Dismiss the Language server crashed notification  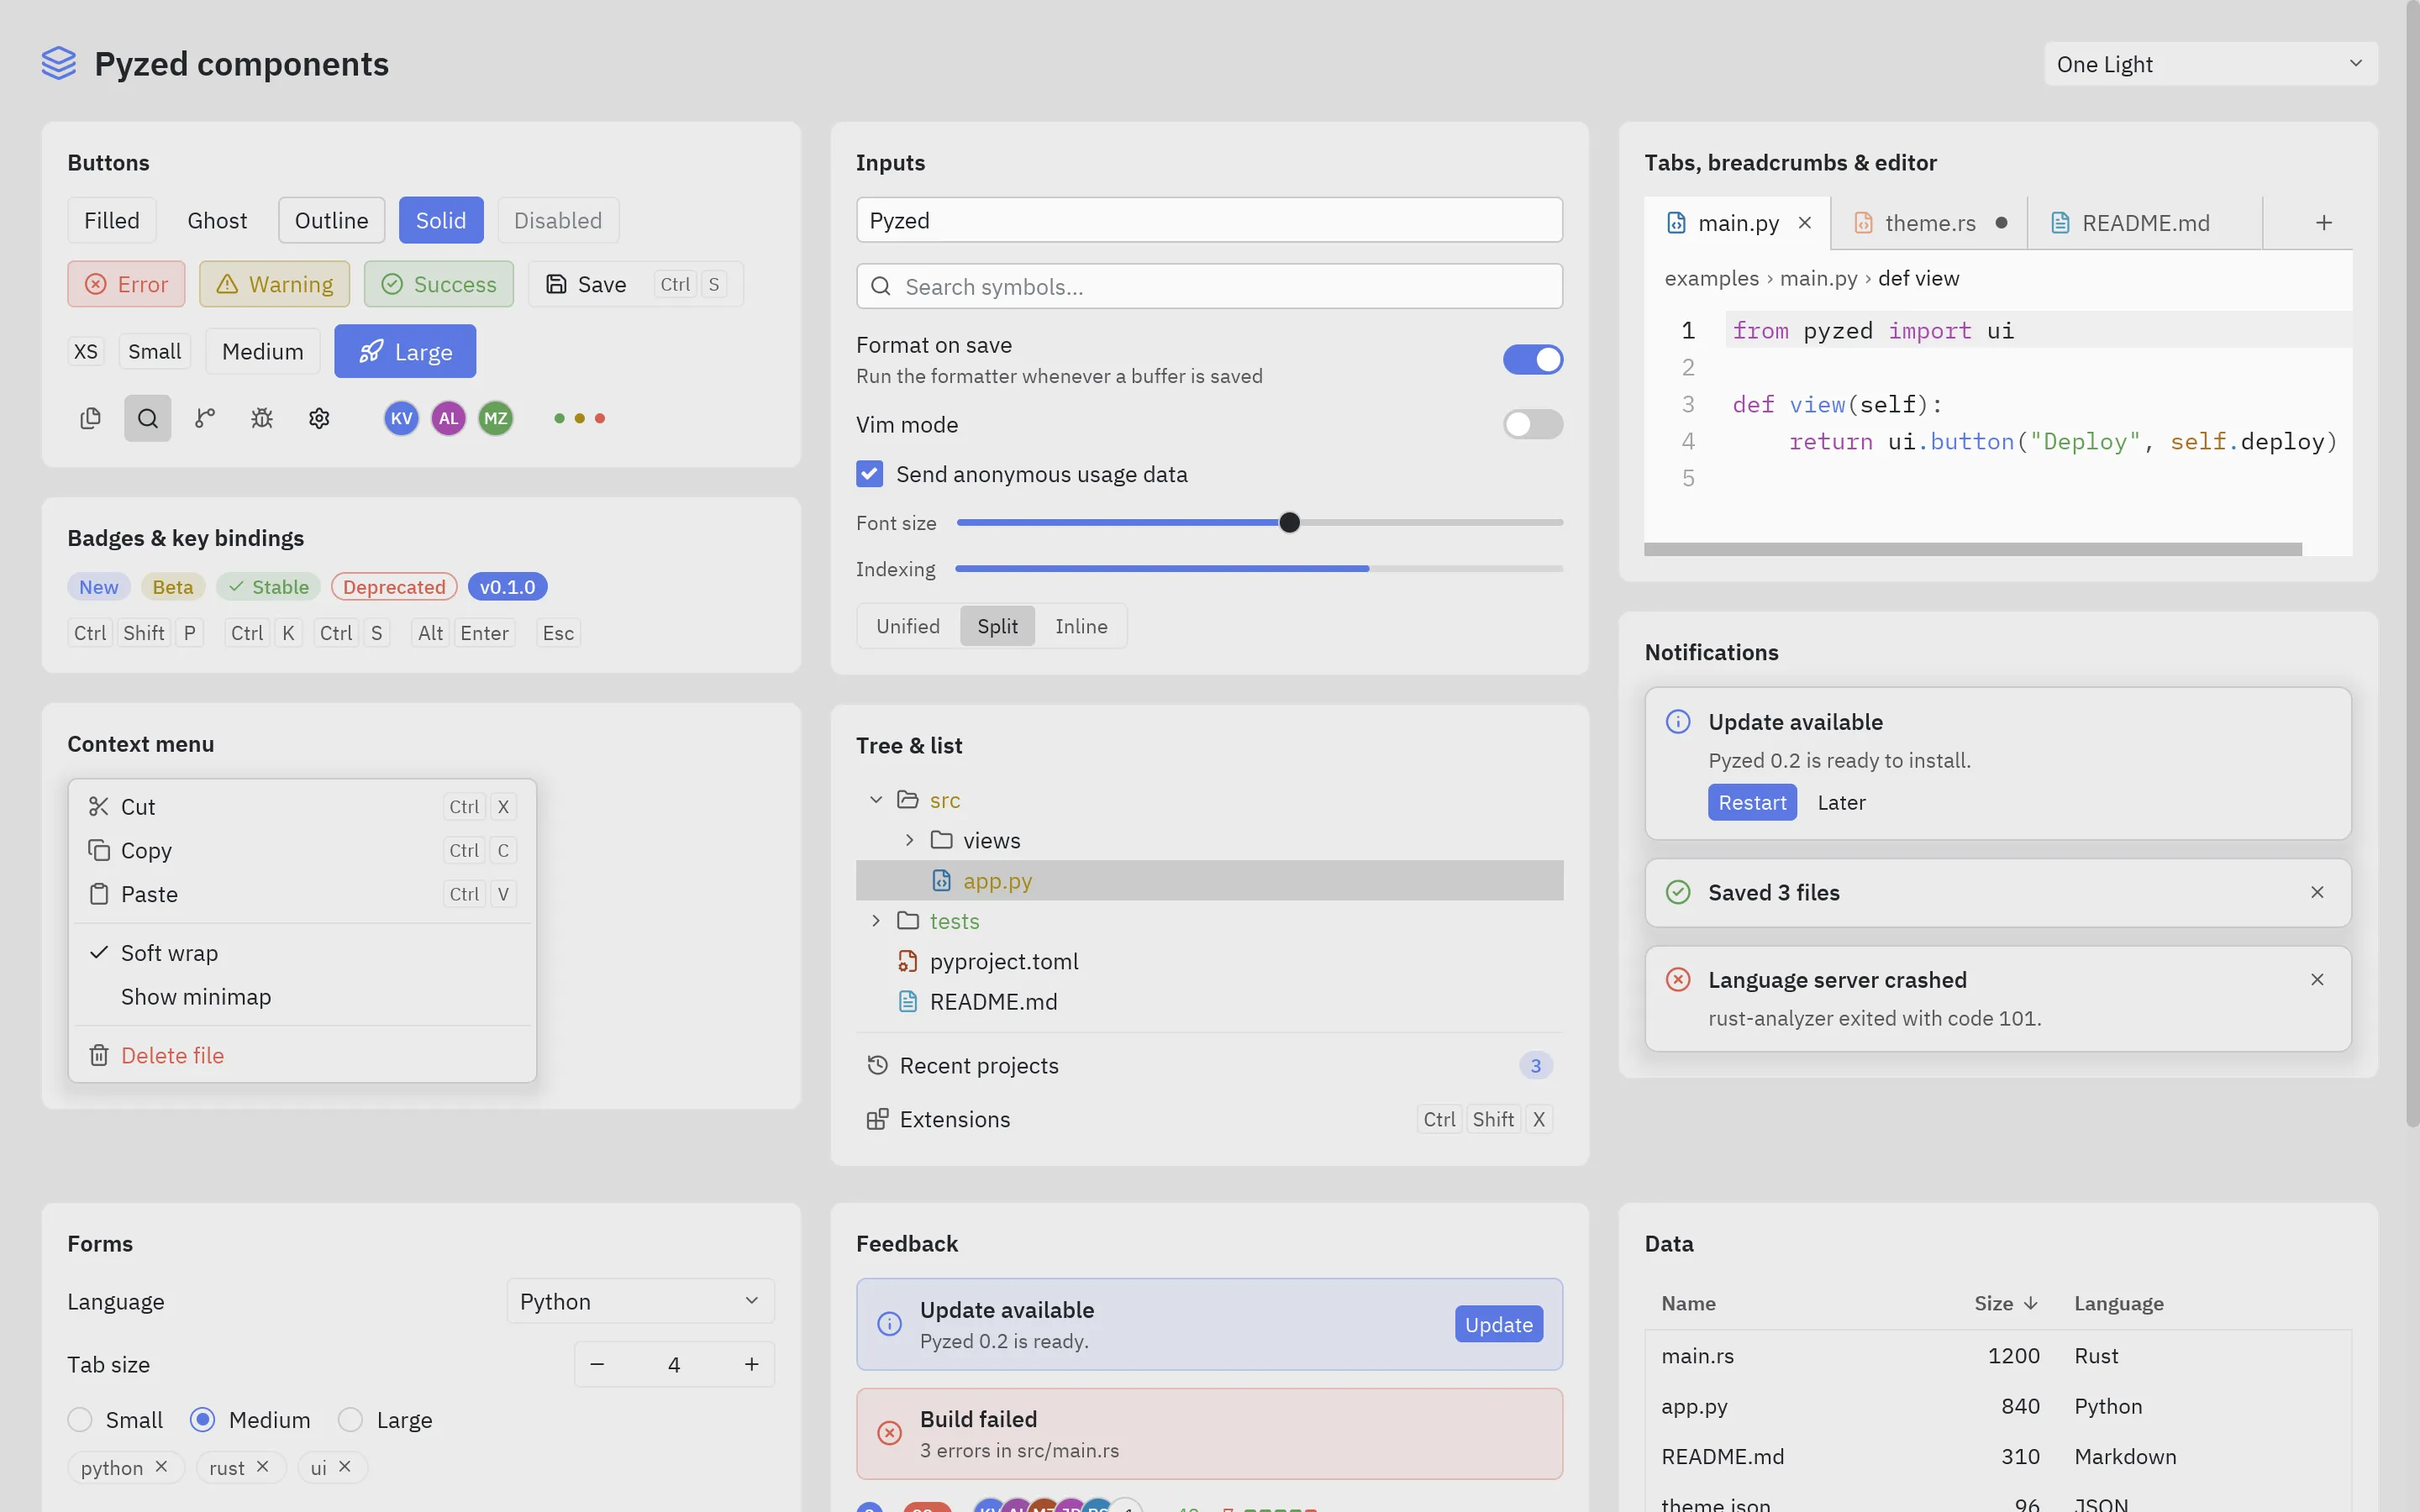(2317, 979)
